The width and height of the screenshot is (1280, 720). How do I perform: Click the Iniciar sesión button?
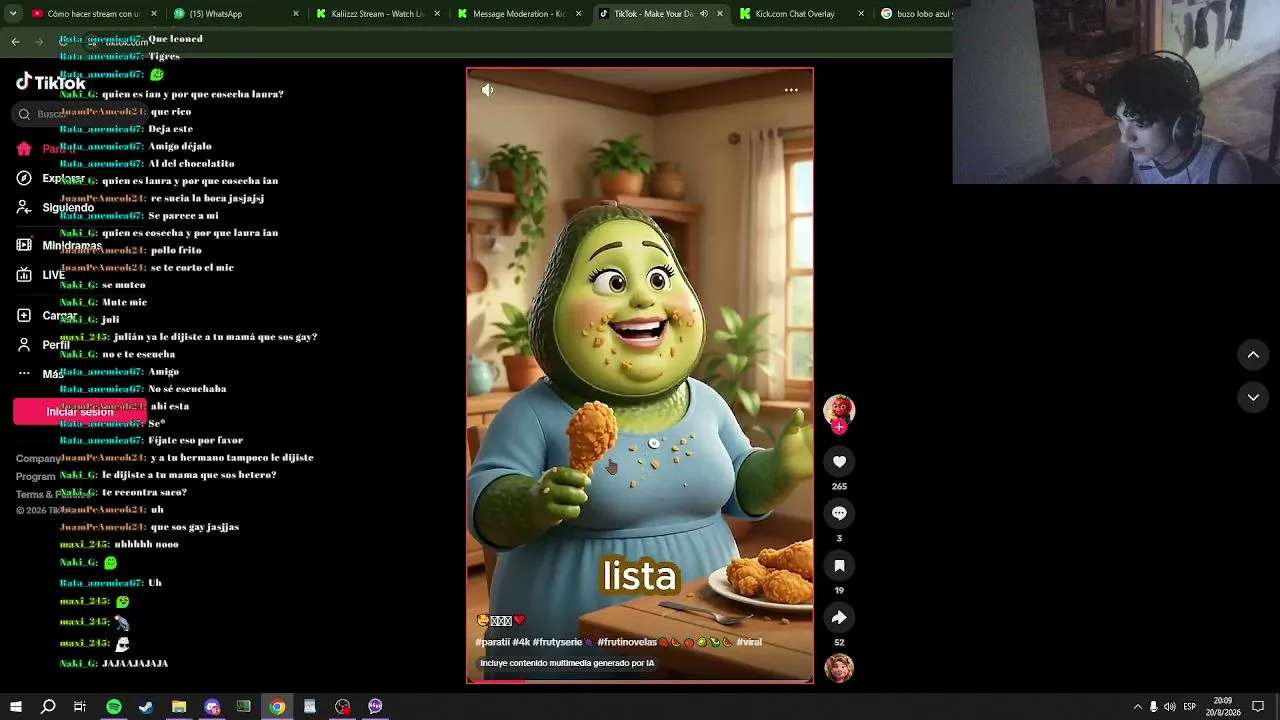coord(80,412)
